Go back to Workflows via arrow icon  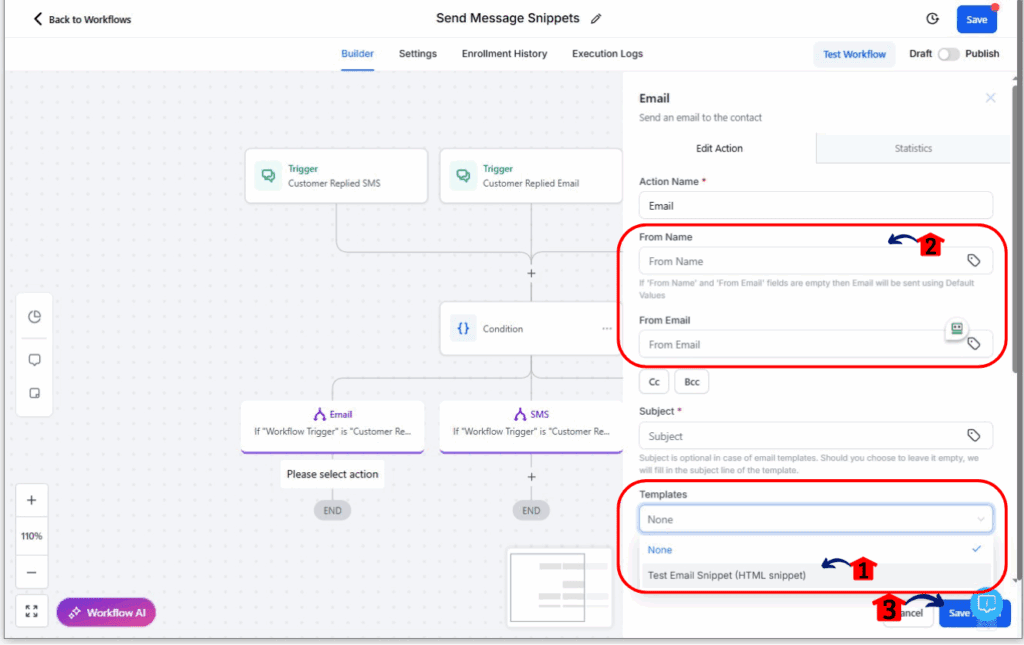coord(37,19)
